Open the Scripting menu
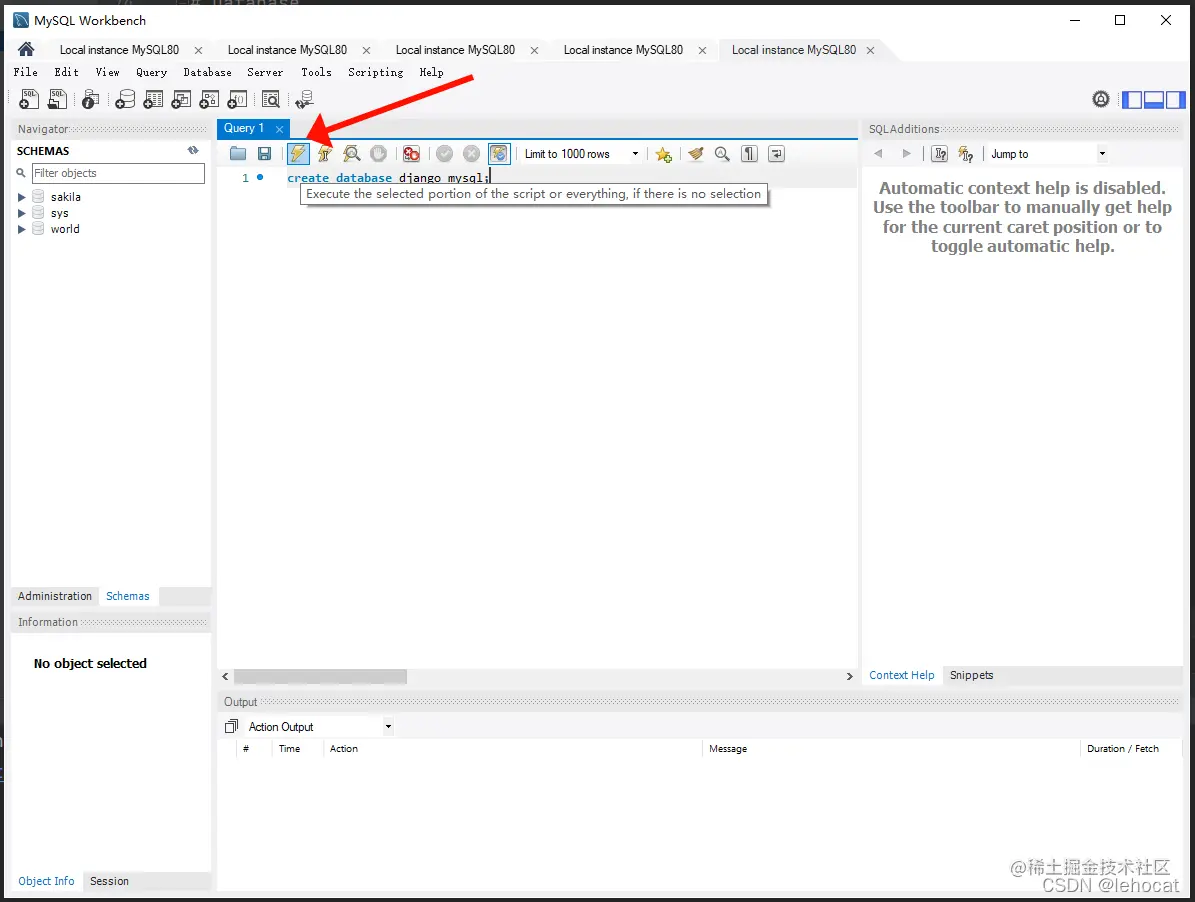 click(376, 72)
